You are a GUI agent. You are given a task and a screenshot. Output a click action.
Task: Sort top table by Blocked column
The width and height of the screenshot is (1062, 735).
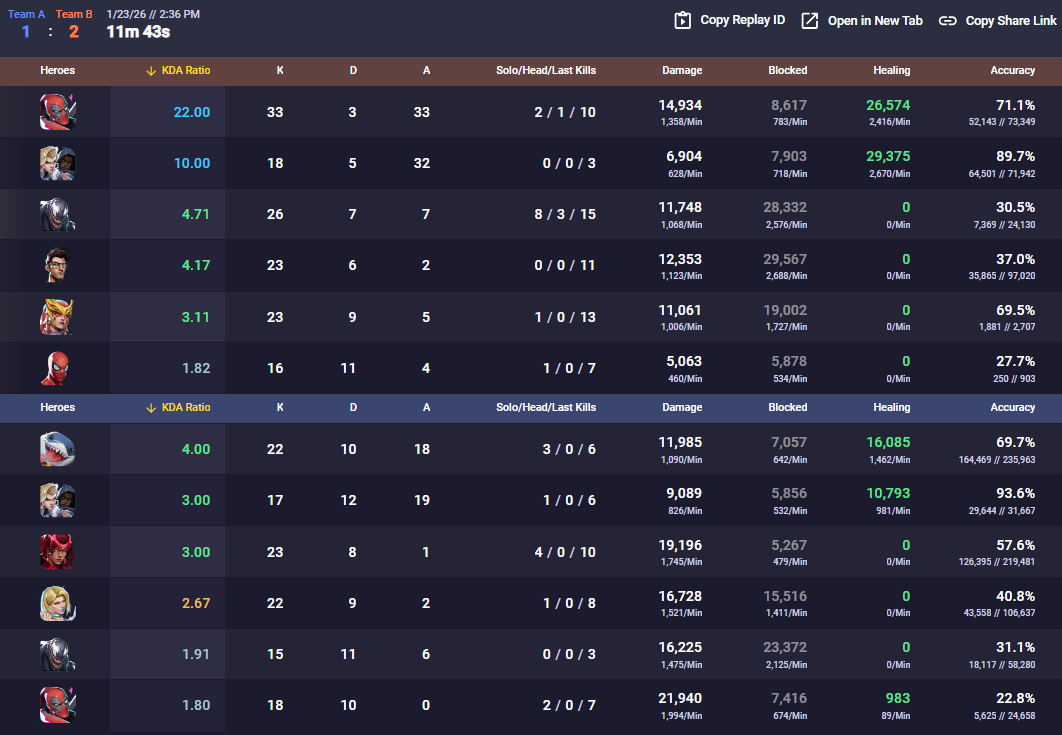(x=788, y=70)
